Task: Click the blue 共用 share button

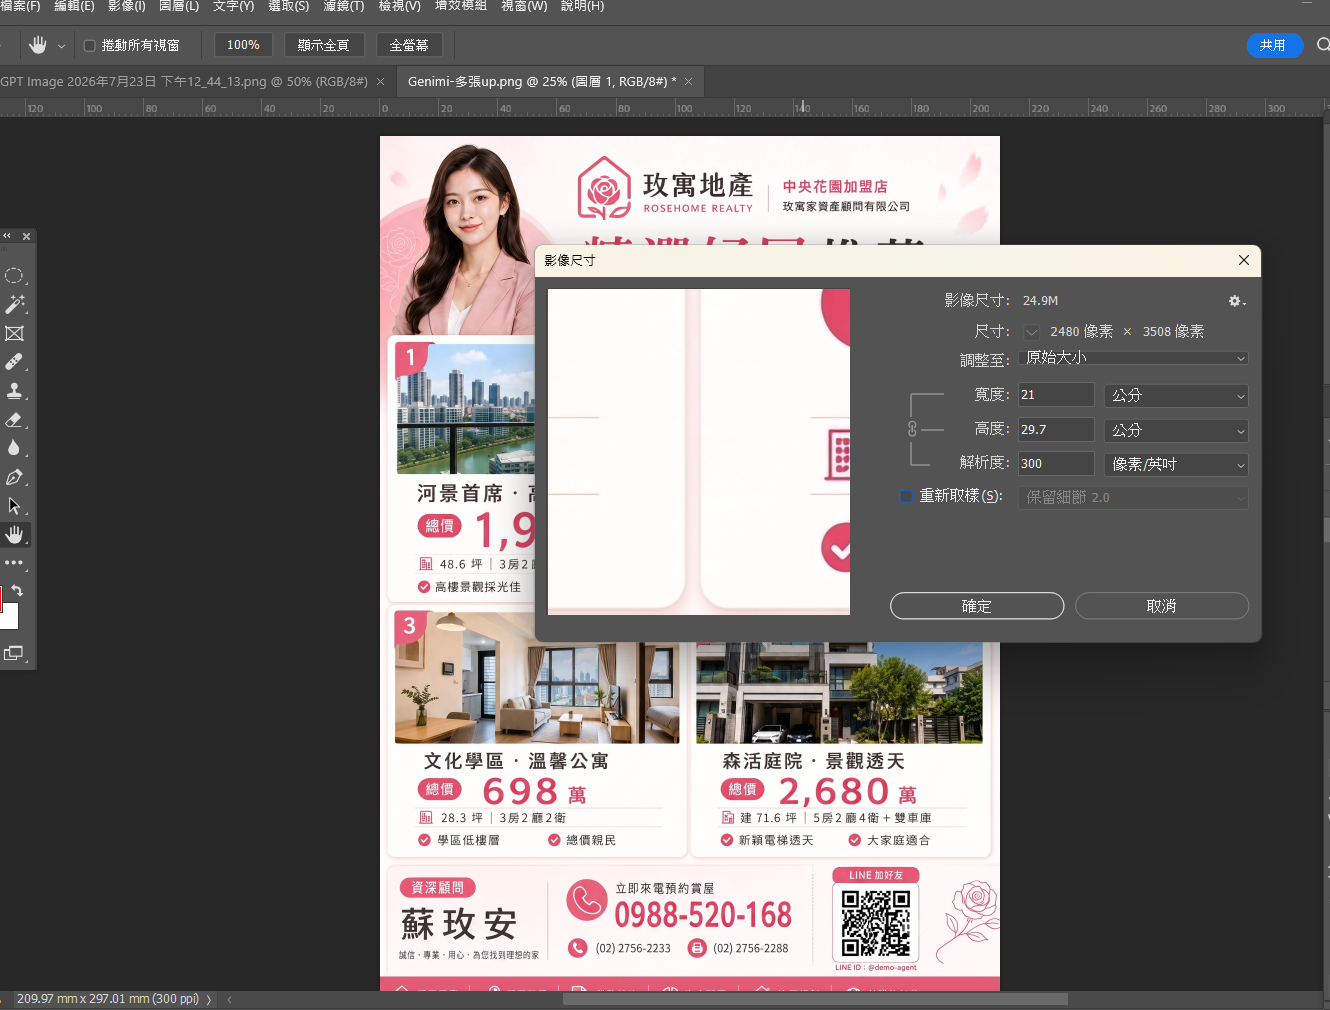Action: (1274, 45)
